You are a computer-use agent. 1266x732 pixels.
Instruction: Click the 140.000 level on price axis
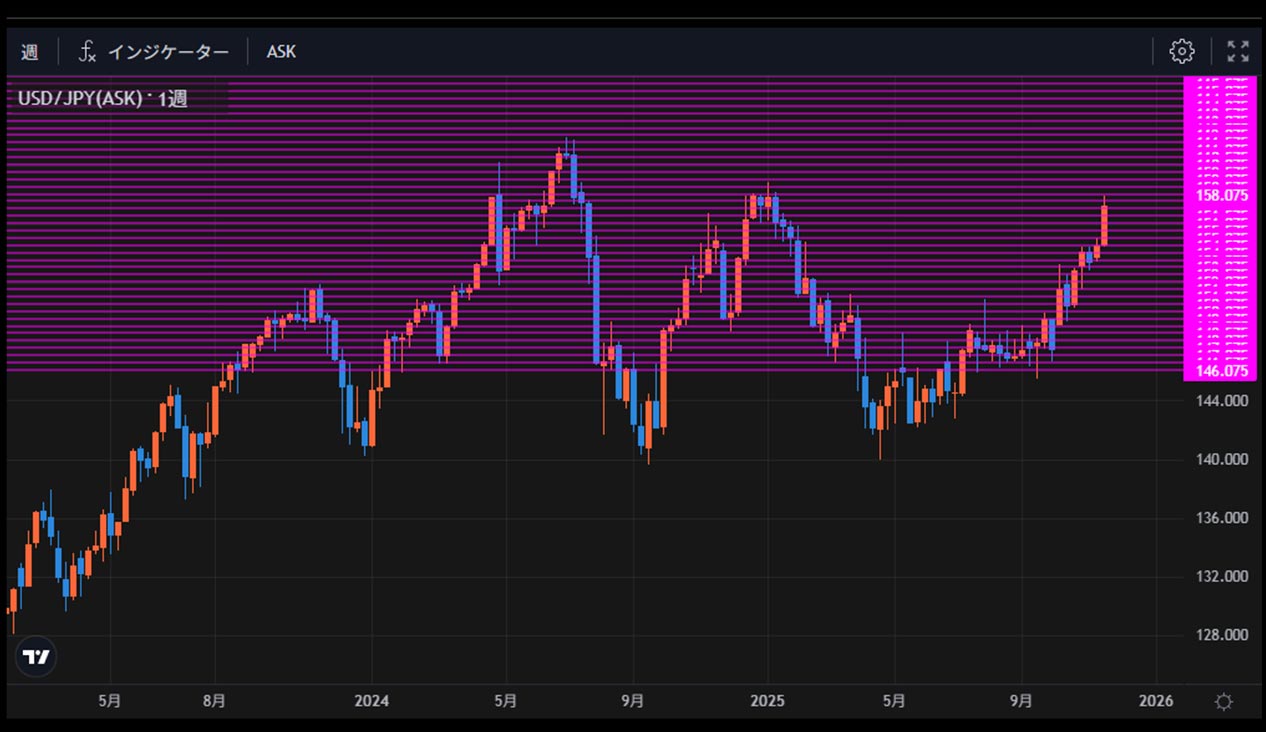pyautogui.click(x=1221, y=459)
